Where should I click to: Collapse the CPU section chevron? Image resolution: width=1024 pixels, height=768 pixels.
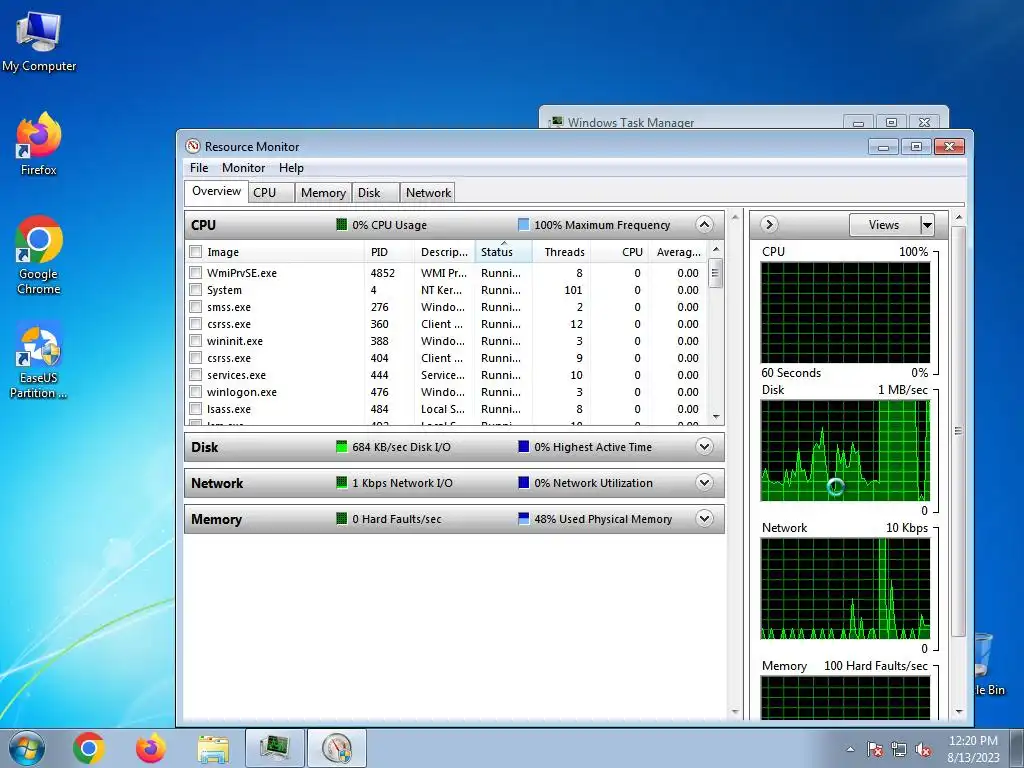(704, 225)
